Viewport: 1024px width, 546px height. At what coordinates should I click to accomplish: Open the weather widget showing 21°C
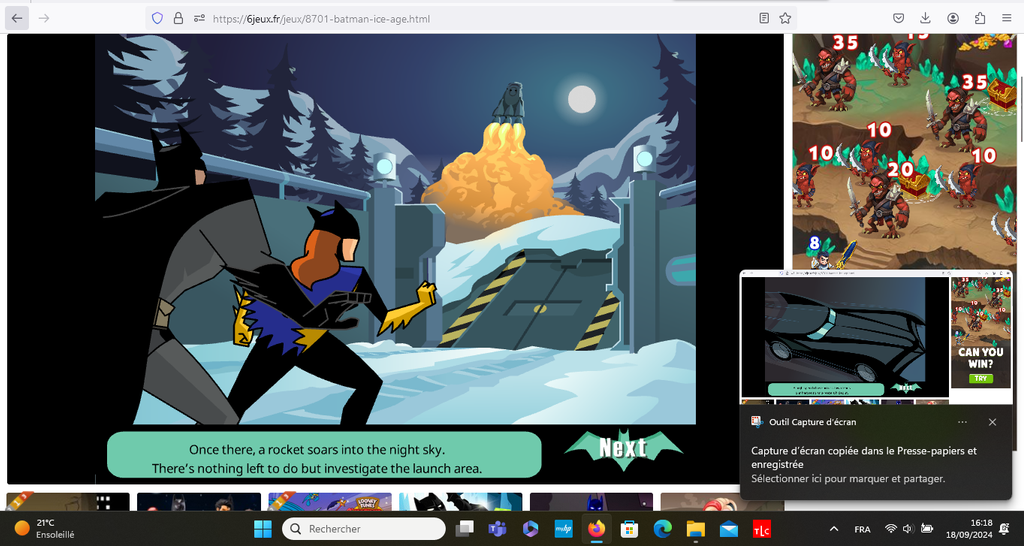[x=44, y=528]
